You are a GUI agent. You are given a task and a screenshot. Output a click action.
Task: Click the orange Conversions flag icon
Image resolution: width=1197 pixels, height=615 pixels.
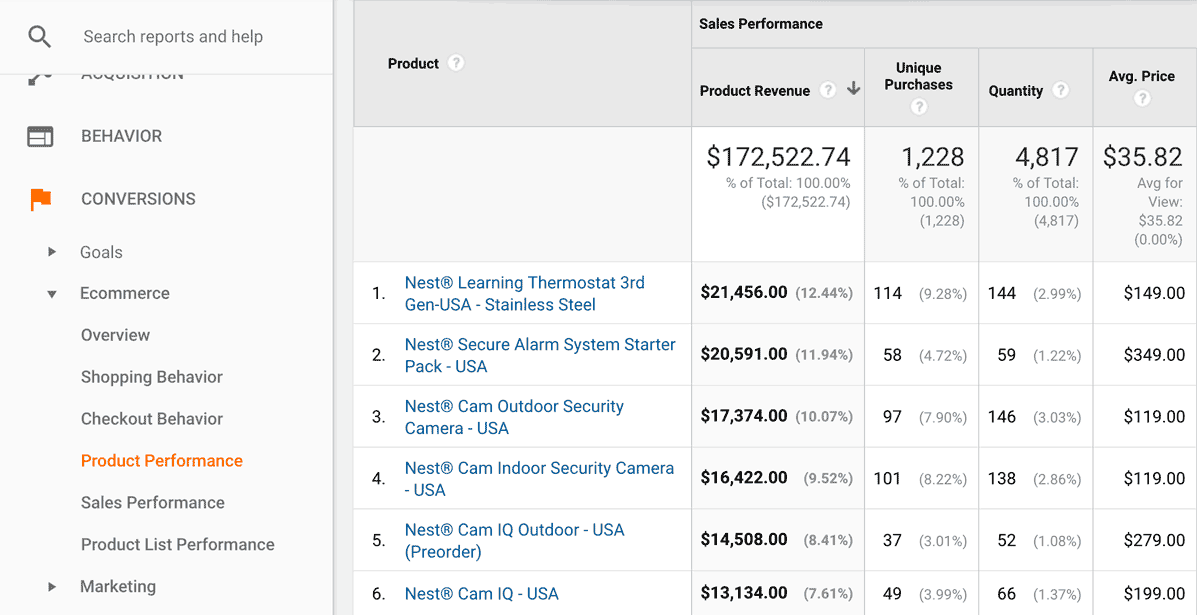(39, 198)
